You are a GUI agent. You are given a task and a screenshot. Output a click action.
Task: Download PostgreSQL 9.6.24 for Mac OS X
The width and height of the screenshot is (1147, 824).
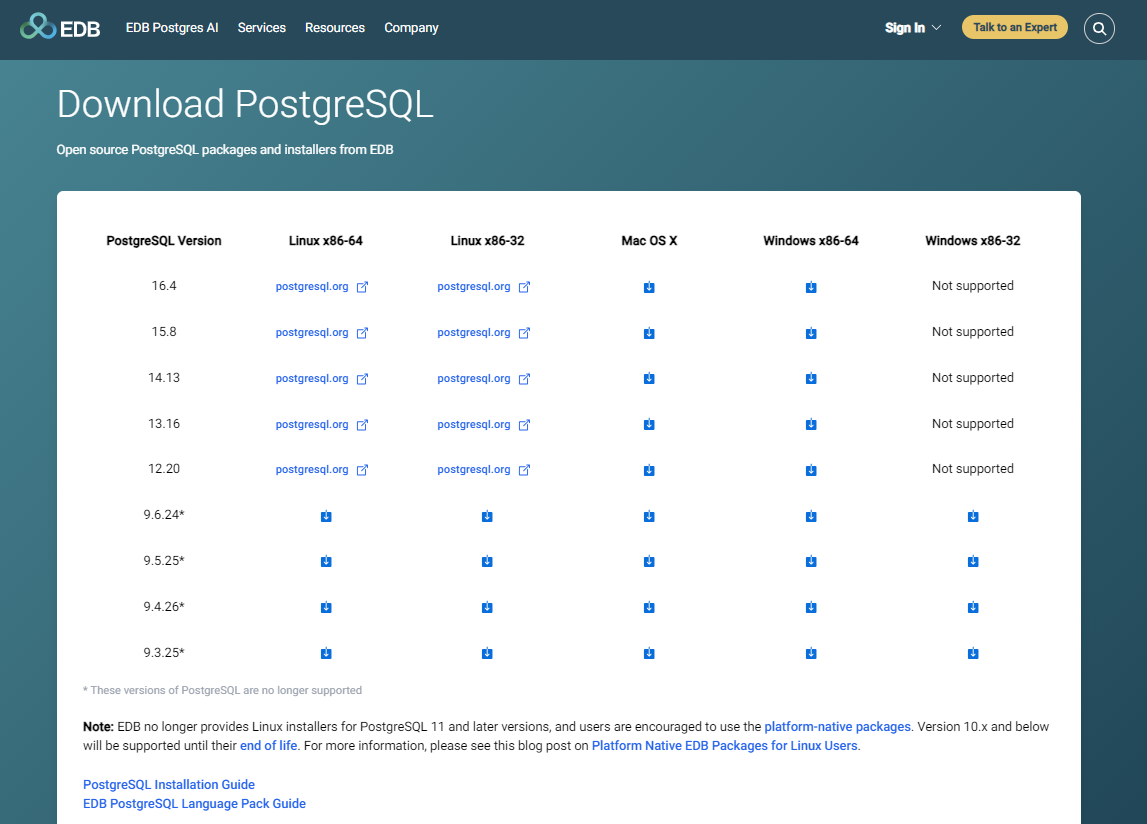pyautogui.click(x=649, y=516)
